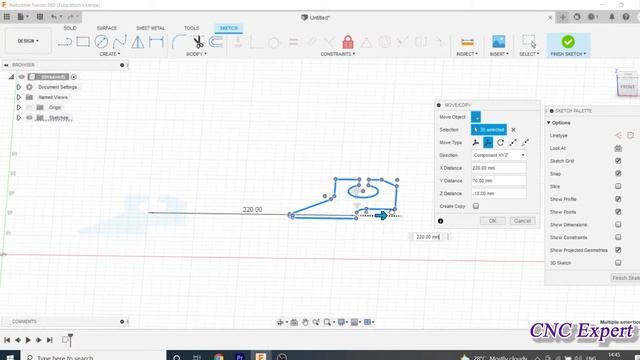Select the Mirror triangle tool
This screenshot has height=360, width=640.
[138, 42]
